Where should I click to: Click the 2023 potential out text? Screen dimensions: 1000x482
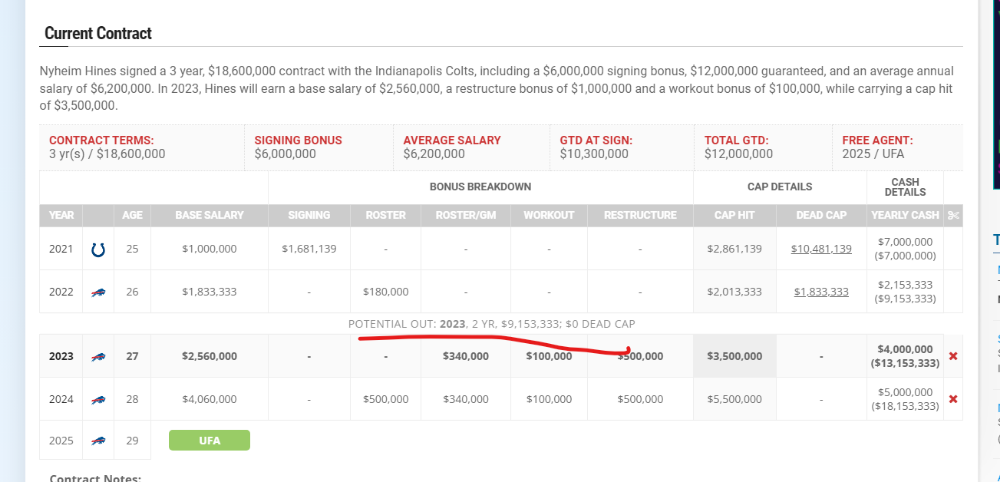pos(491,324)
